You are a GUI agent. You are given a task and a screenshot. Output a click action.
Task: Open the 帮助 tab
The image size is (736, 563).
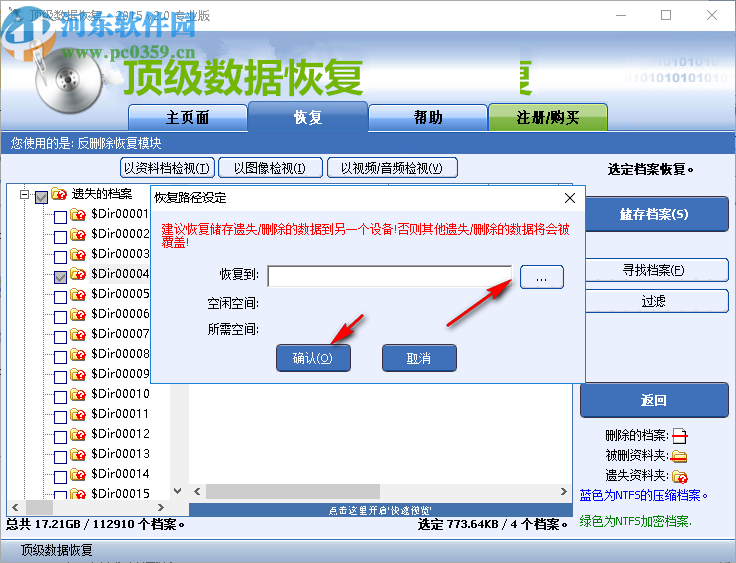428,117
